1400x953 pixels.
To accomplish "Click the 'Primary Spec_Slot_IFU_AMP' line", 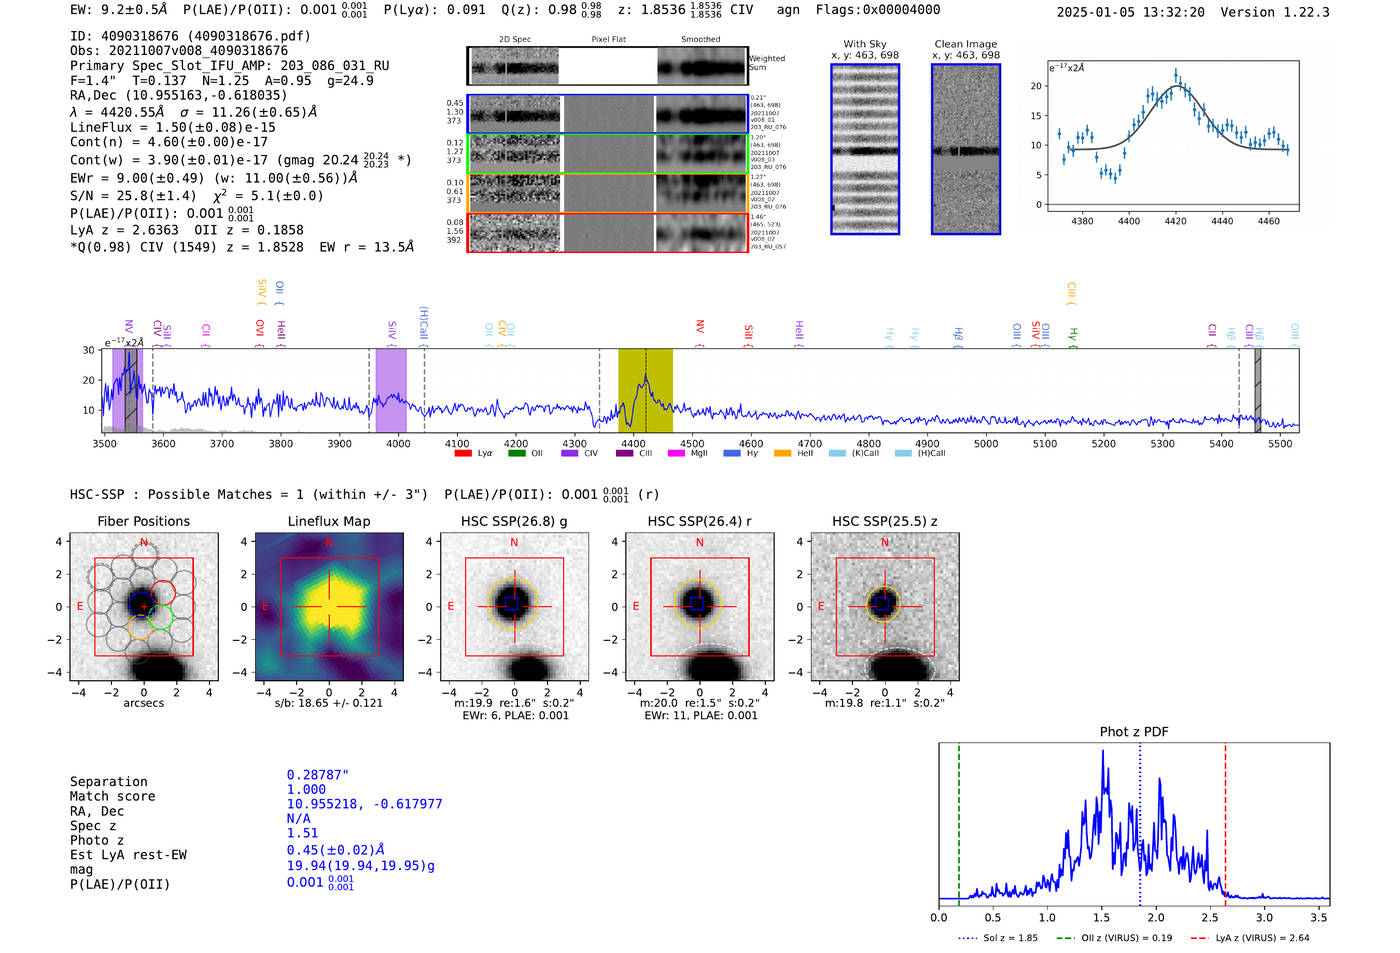I will click(x=230, y=66).
